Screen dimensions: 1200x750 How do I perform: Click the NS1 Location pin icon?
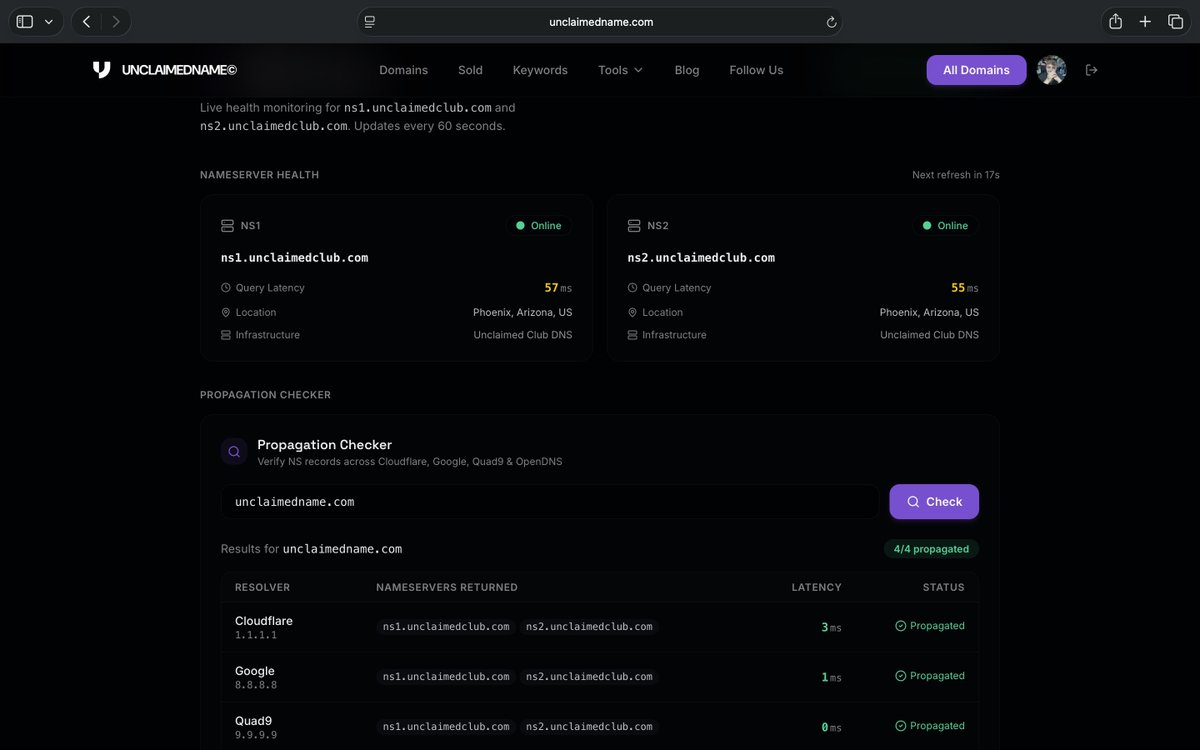[x=226, y=313]
